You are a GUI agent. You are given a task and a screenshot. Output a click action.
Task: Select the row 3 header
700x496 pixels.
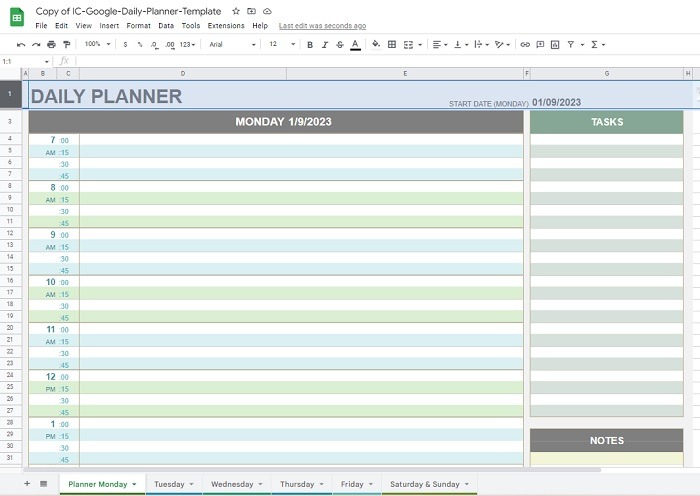10,121
